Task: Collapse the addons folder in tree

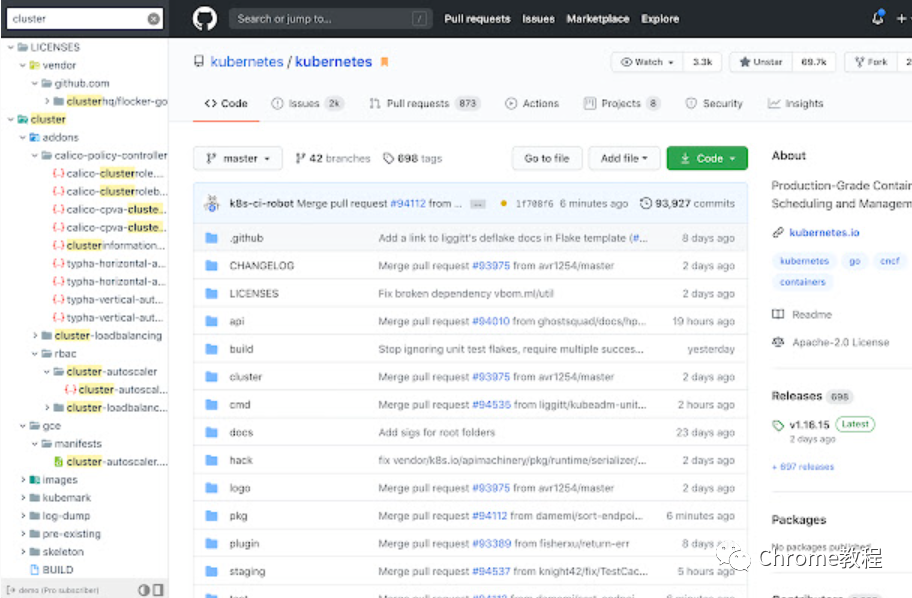Action: 23,137
